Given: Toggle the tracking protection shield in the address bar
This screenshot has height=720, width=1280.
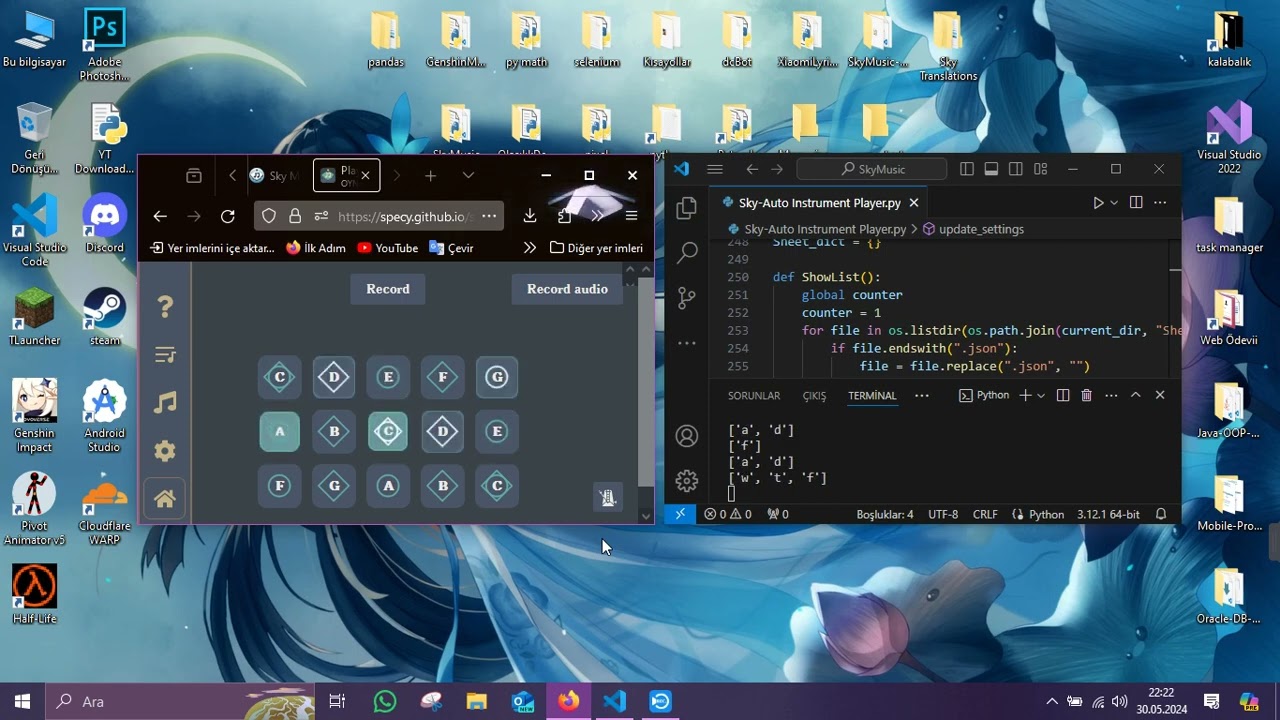Looking at the screenshot, I should [x=268, y=216].
